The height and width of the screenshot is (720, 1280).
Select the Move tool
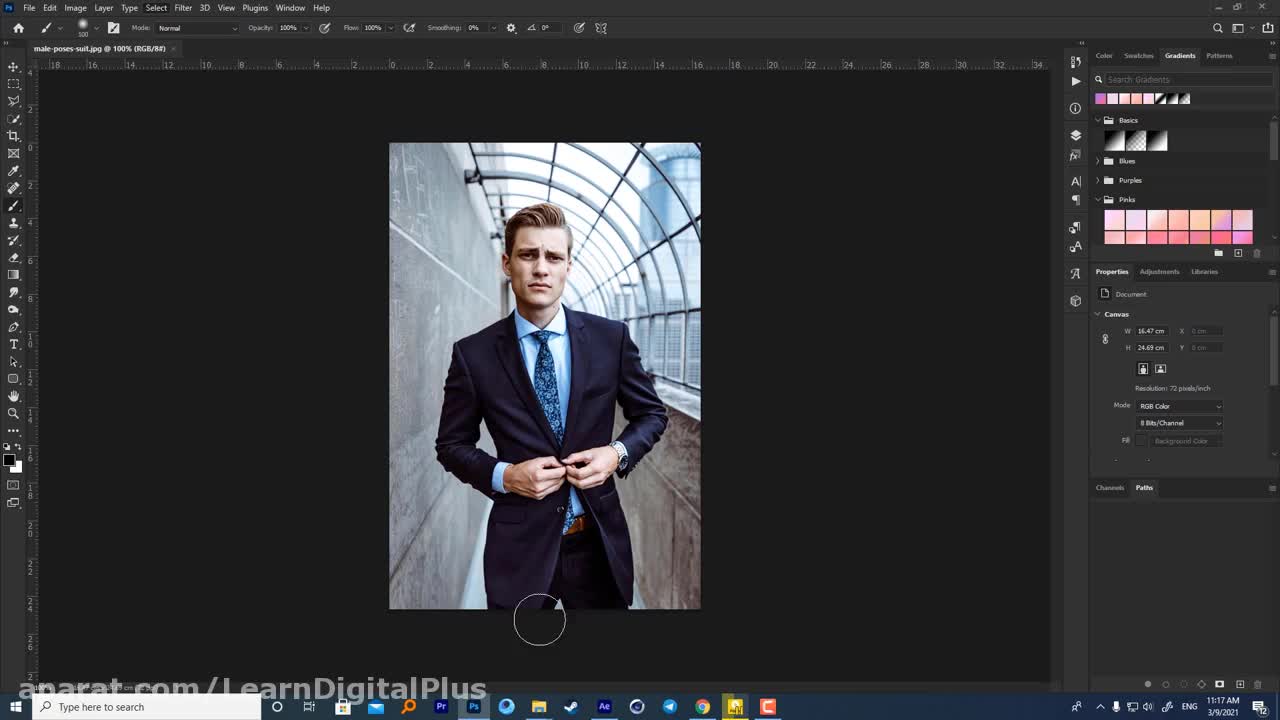14,66
